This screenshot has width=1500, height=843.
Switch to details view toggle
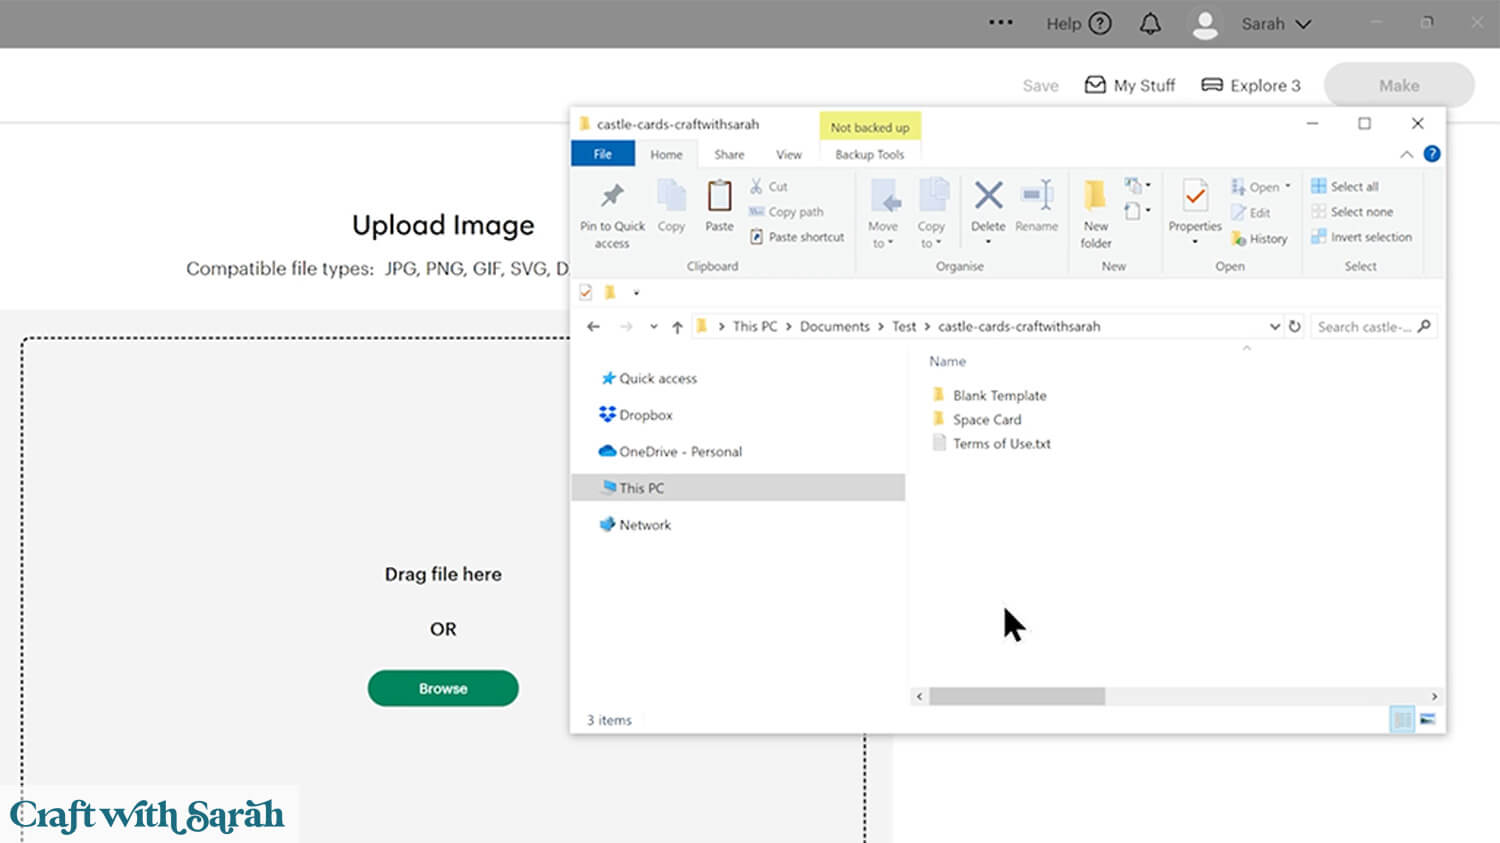click(x=1402, y=719)
